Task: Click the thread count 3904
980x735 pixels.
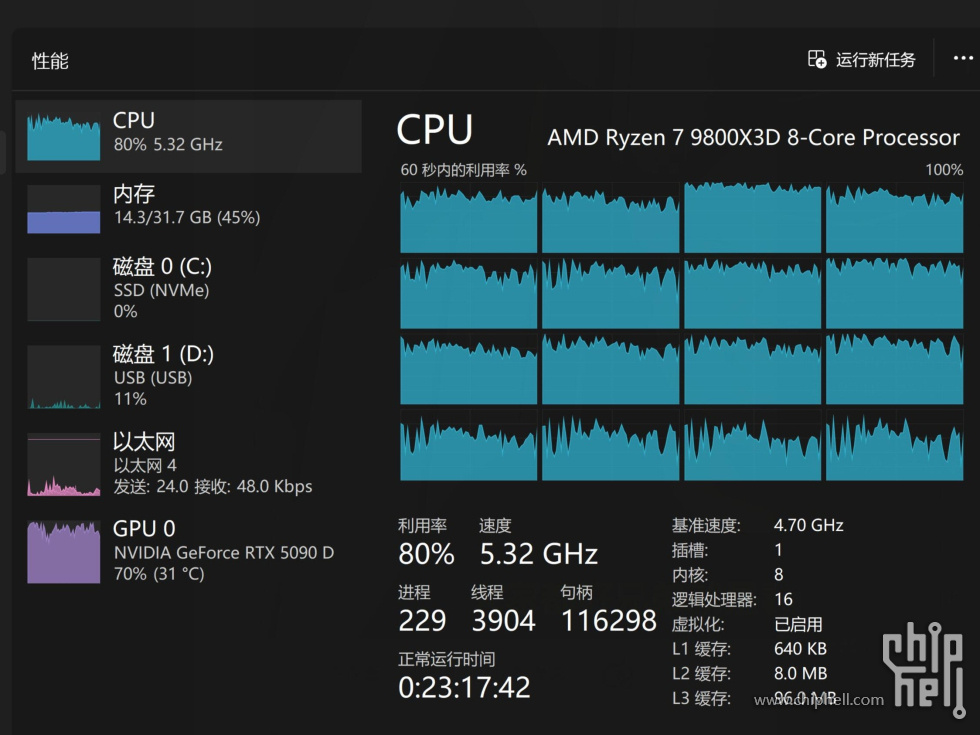Action: click(503, 621)
